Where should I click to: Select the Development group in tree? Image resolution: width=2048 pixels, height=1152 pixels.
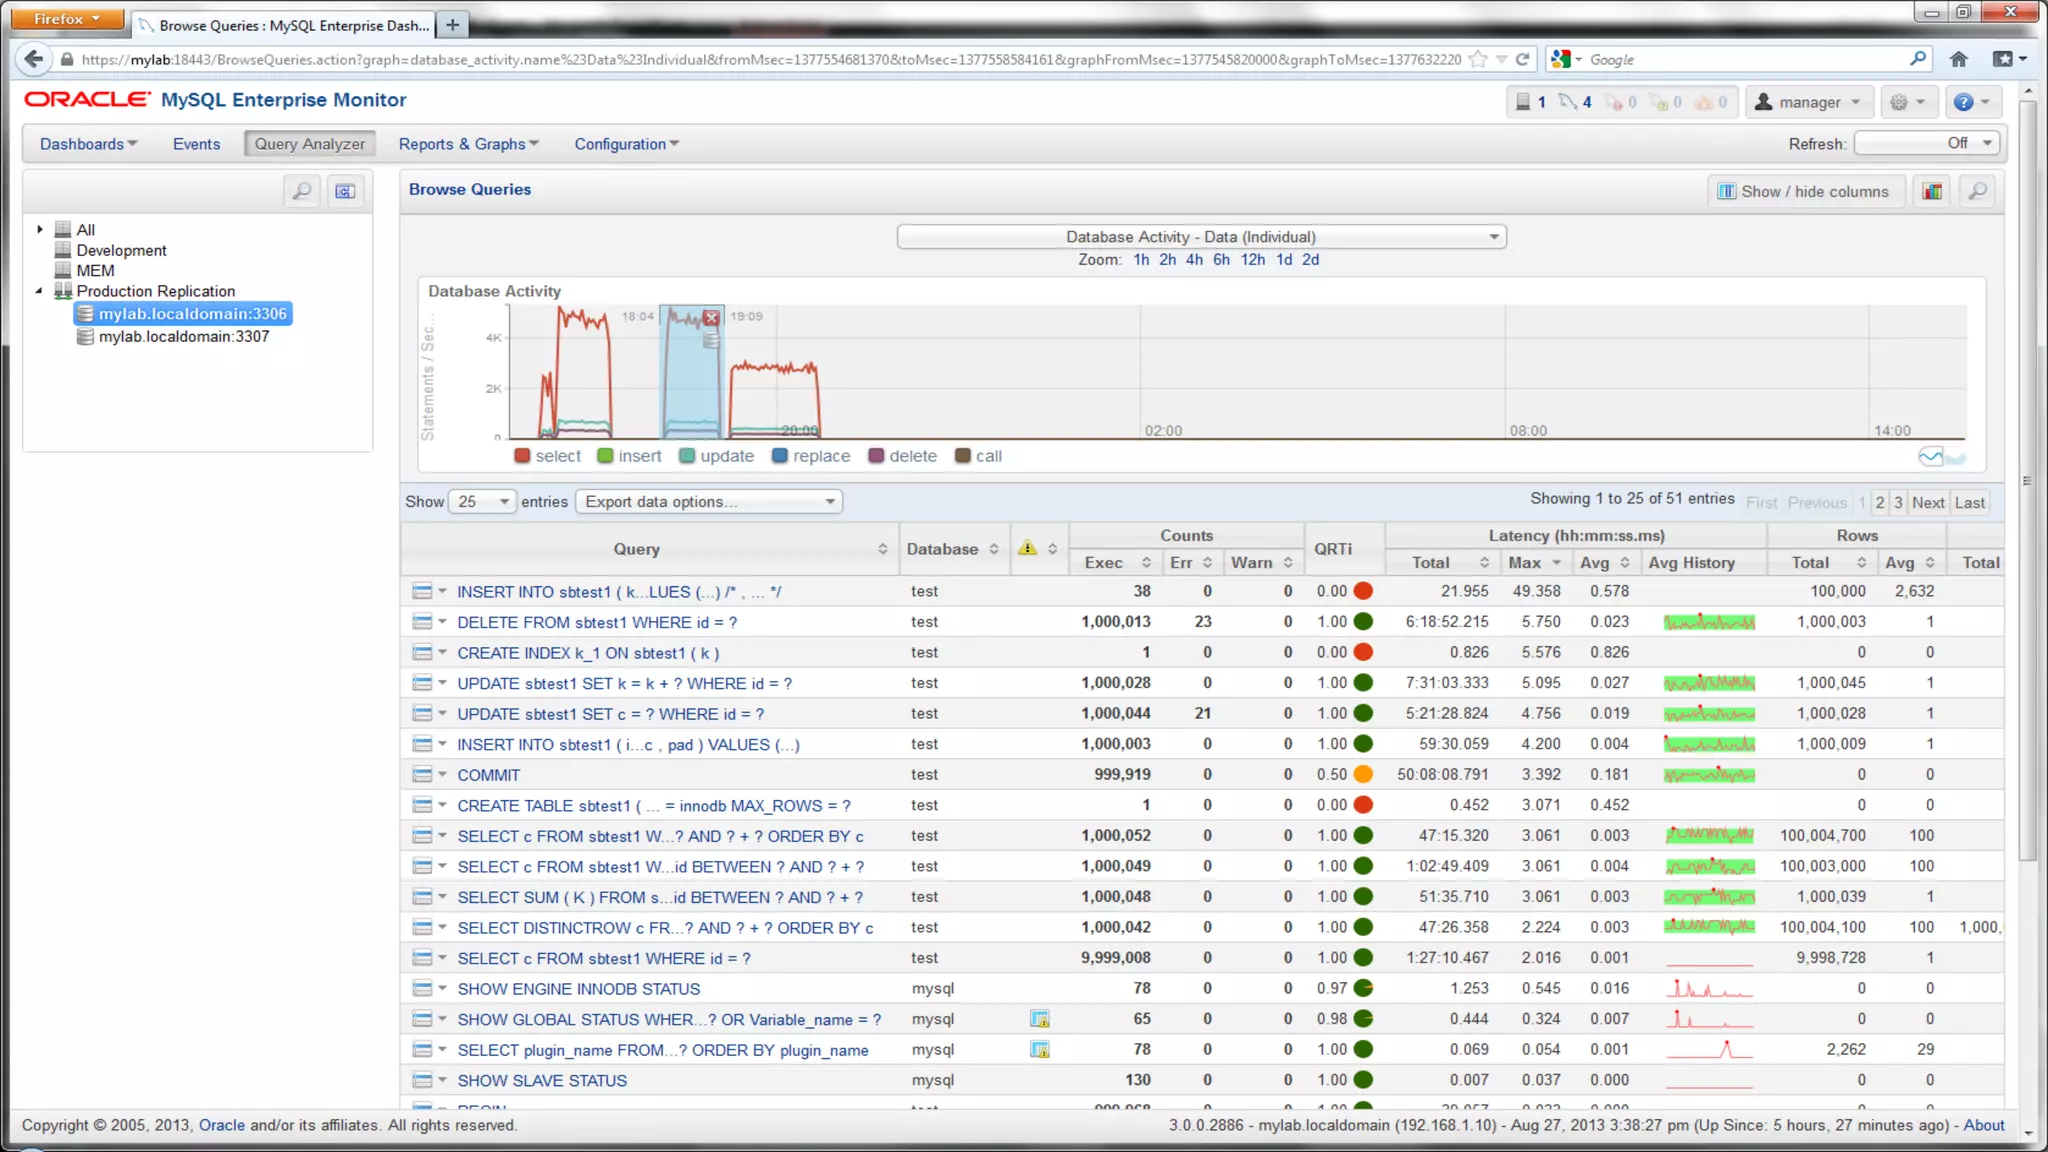[x=121, y=251]
